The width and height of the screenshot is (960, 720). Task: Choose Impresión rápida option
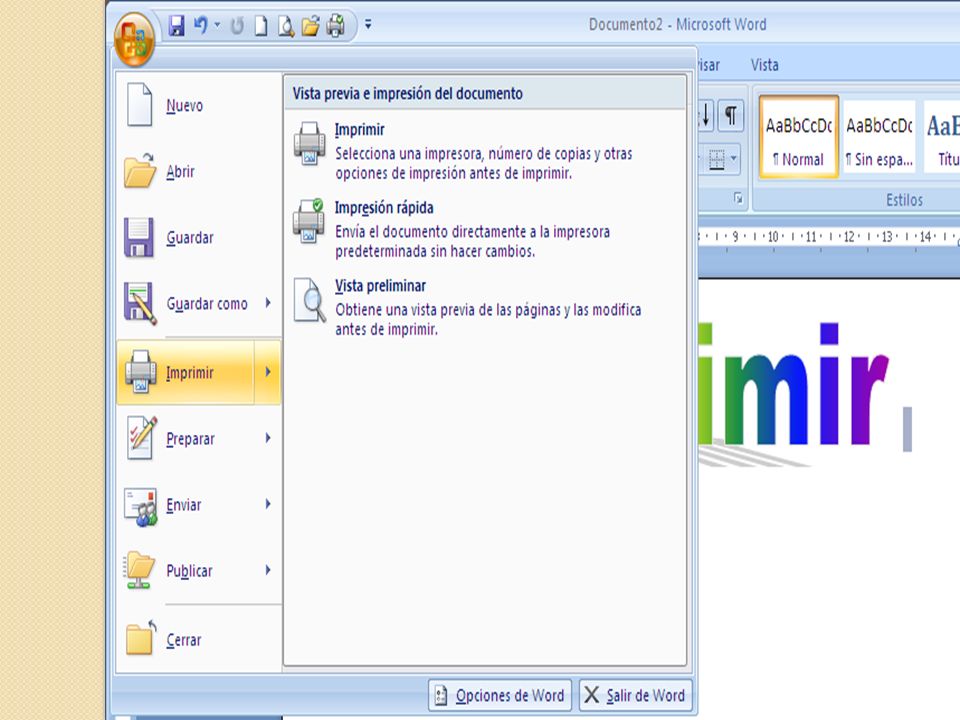coord(484,228)
